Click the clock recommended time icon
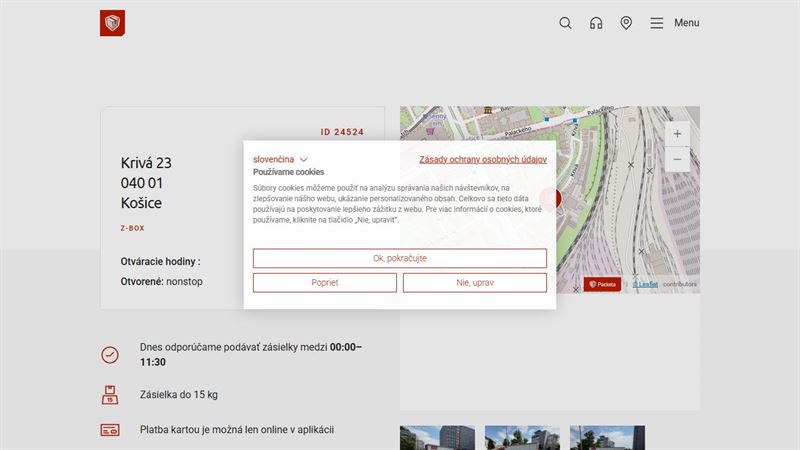The width and height of the screenshot is (800, 450). (110, 355)
